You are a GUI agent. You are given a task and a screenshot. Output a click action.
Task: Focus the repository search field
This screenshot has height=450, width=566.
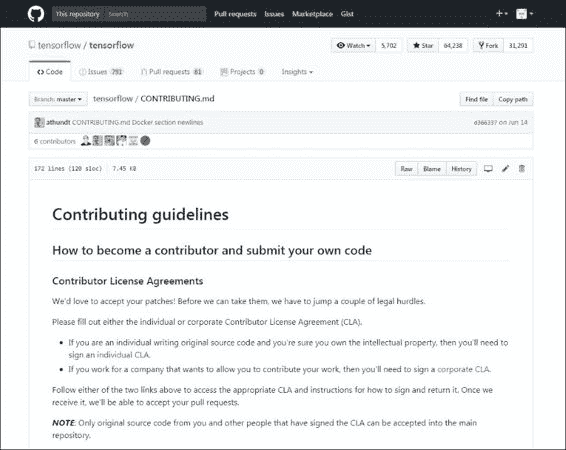pos(155,14)
